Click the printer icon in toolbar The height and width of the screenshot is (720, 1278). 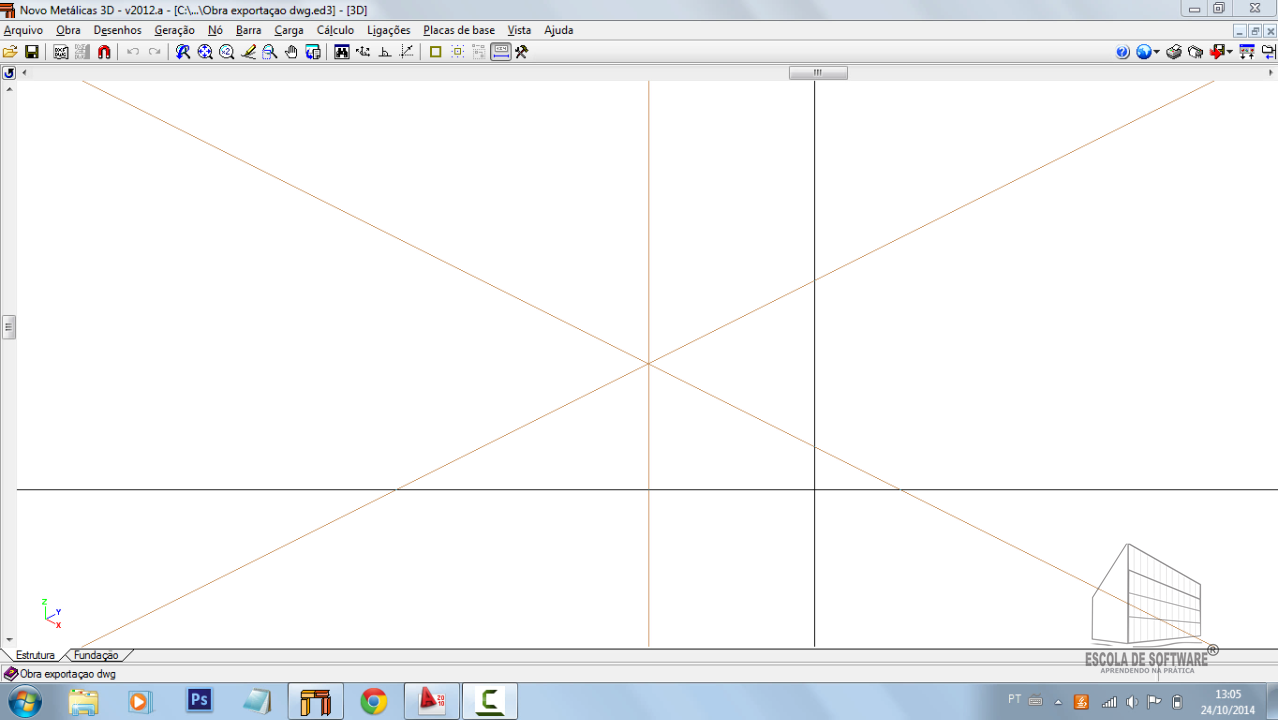(1173, 52)
